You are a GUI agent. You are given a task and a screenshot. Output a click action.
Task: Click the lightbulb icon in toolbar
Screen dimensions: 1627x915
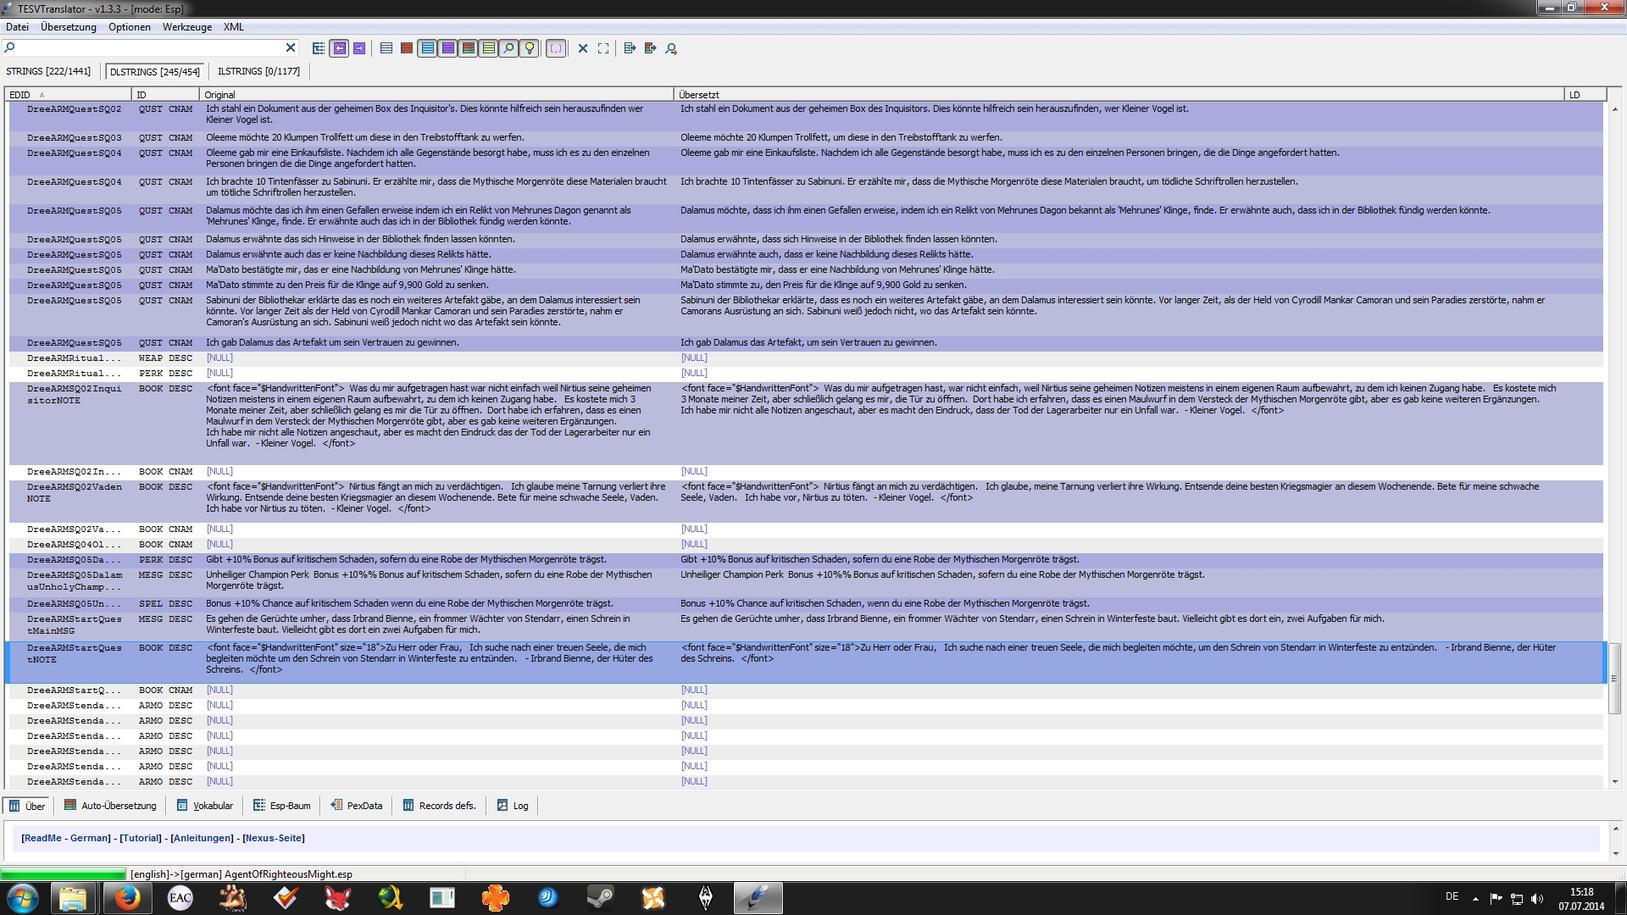tap(529, 48)
